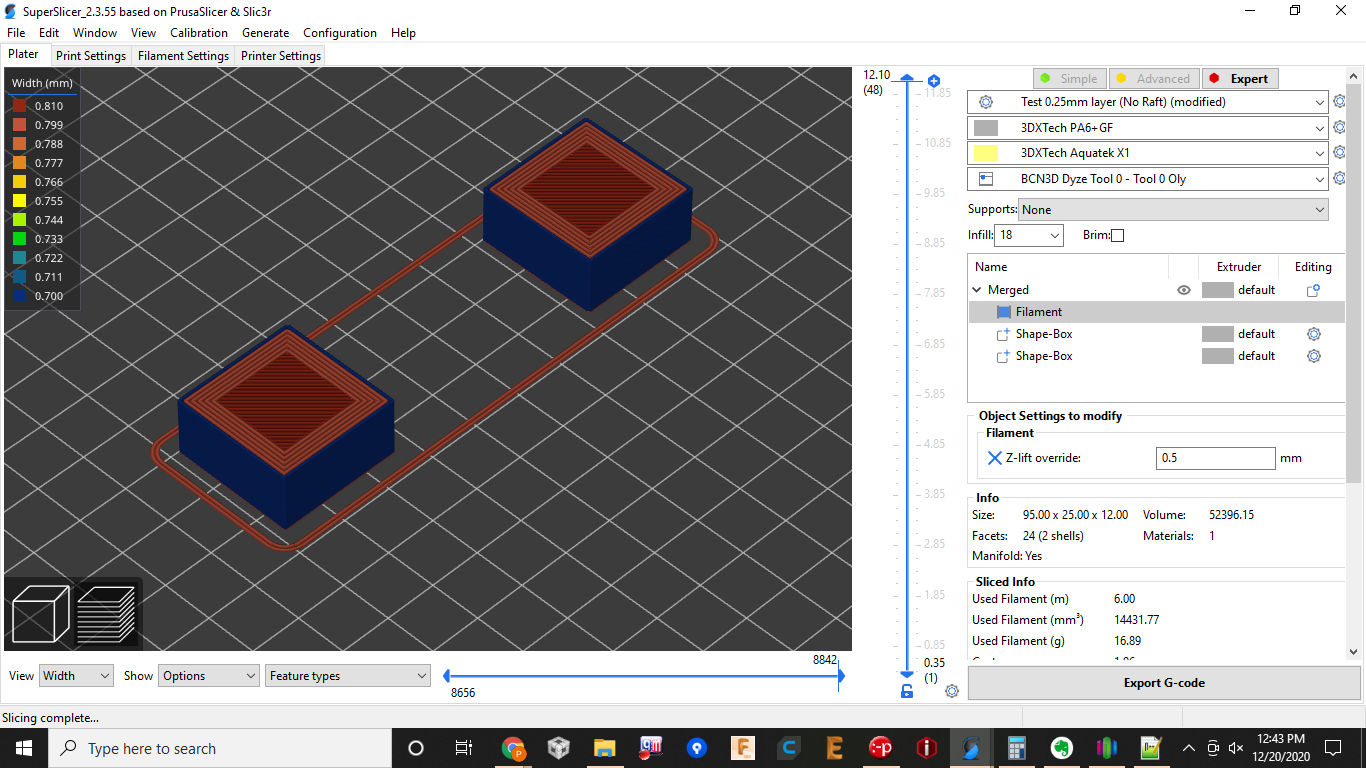
Task: Open settings gear beside Test 0.25mm print profile
Action: point(1339,101)
